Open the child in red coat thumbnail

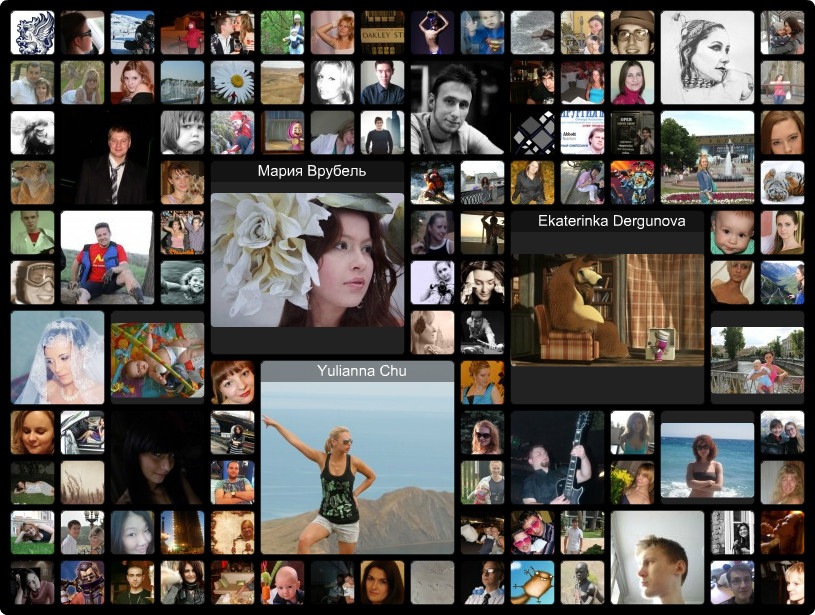click(182, 32)
